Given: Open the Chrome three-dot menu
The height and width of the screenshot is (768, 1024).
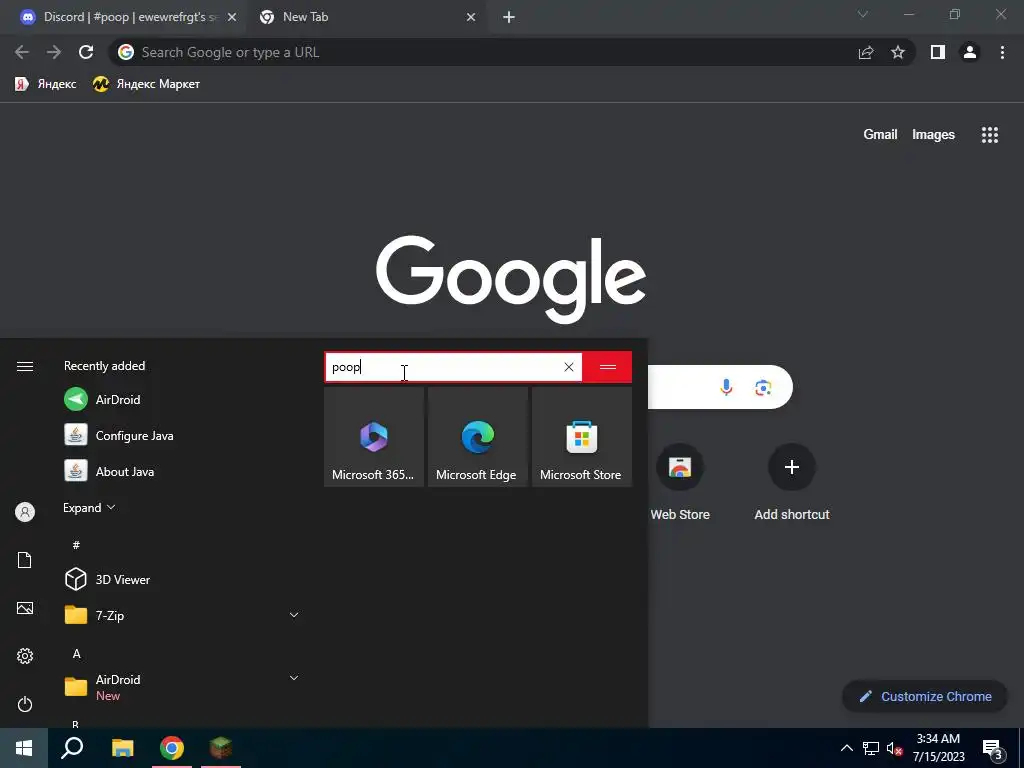Looking at the screenshot, I should (1002, 52).
